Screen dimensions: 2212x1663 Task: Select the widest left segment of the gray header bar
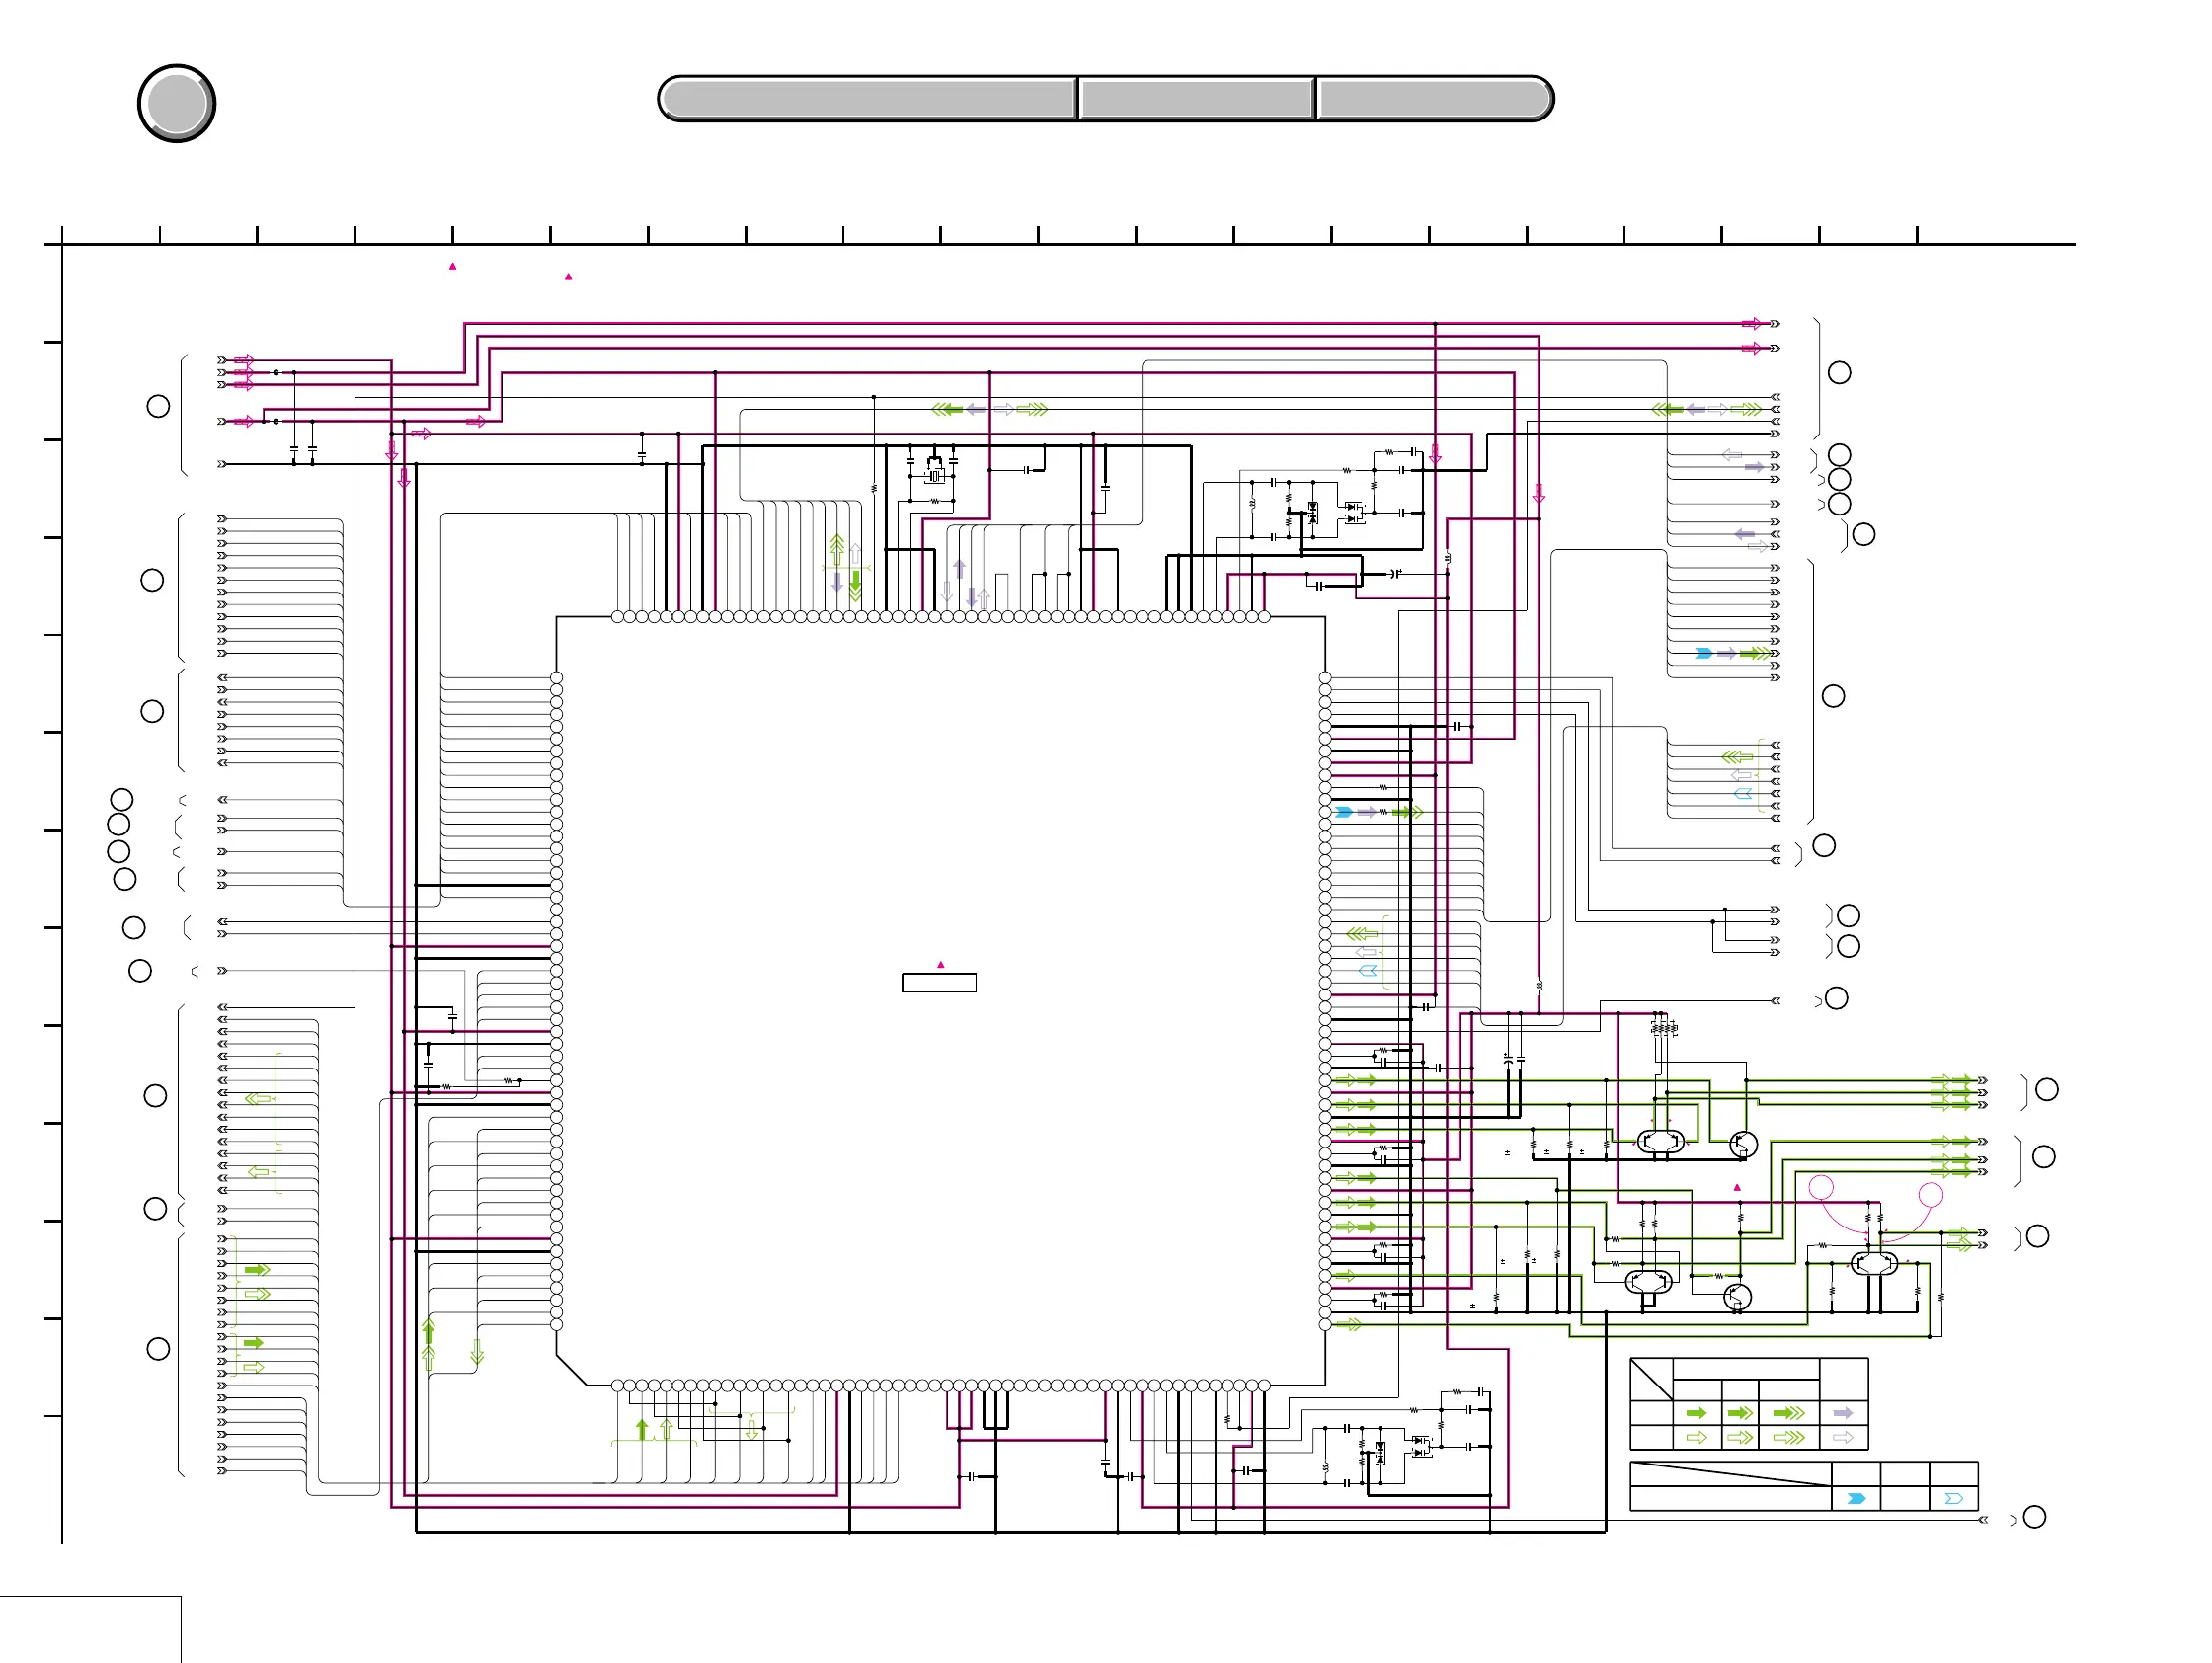pos(868,99)
